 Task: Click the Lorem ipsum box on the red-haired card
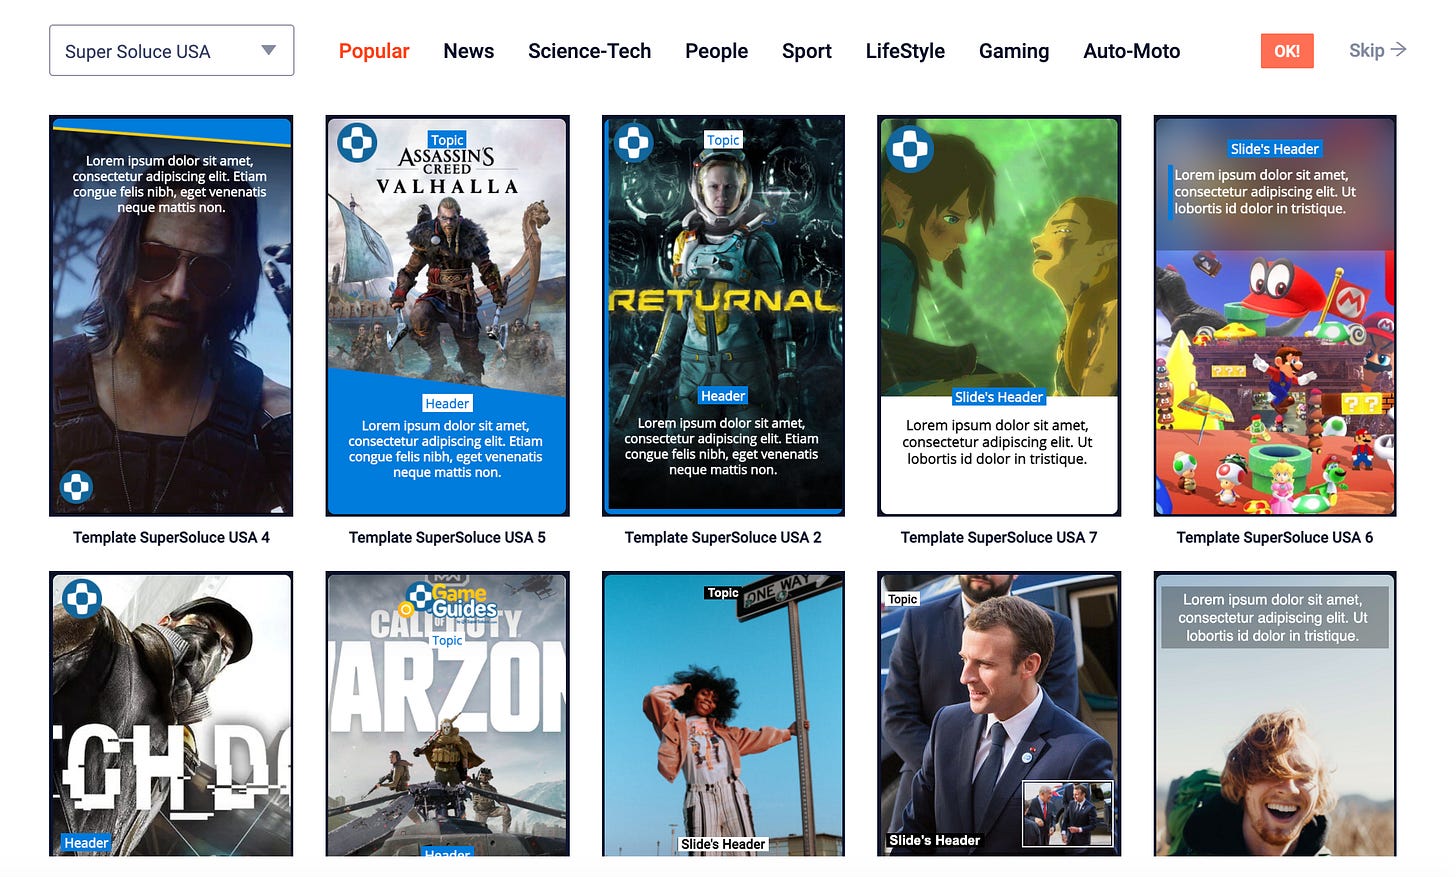(1274, 617)
